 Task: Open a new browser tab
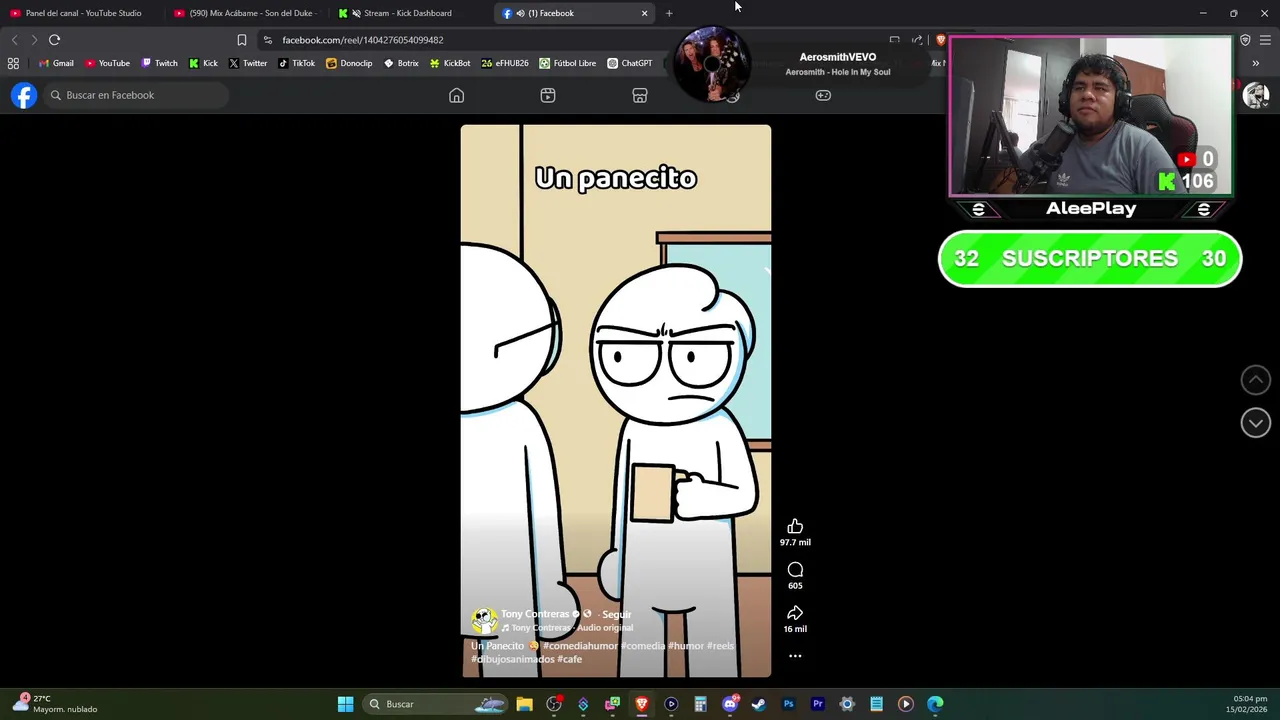(669, 13)
